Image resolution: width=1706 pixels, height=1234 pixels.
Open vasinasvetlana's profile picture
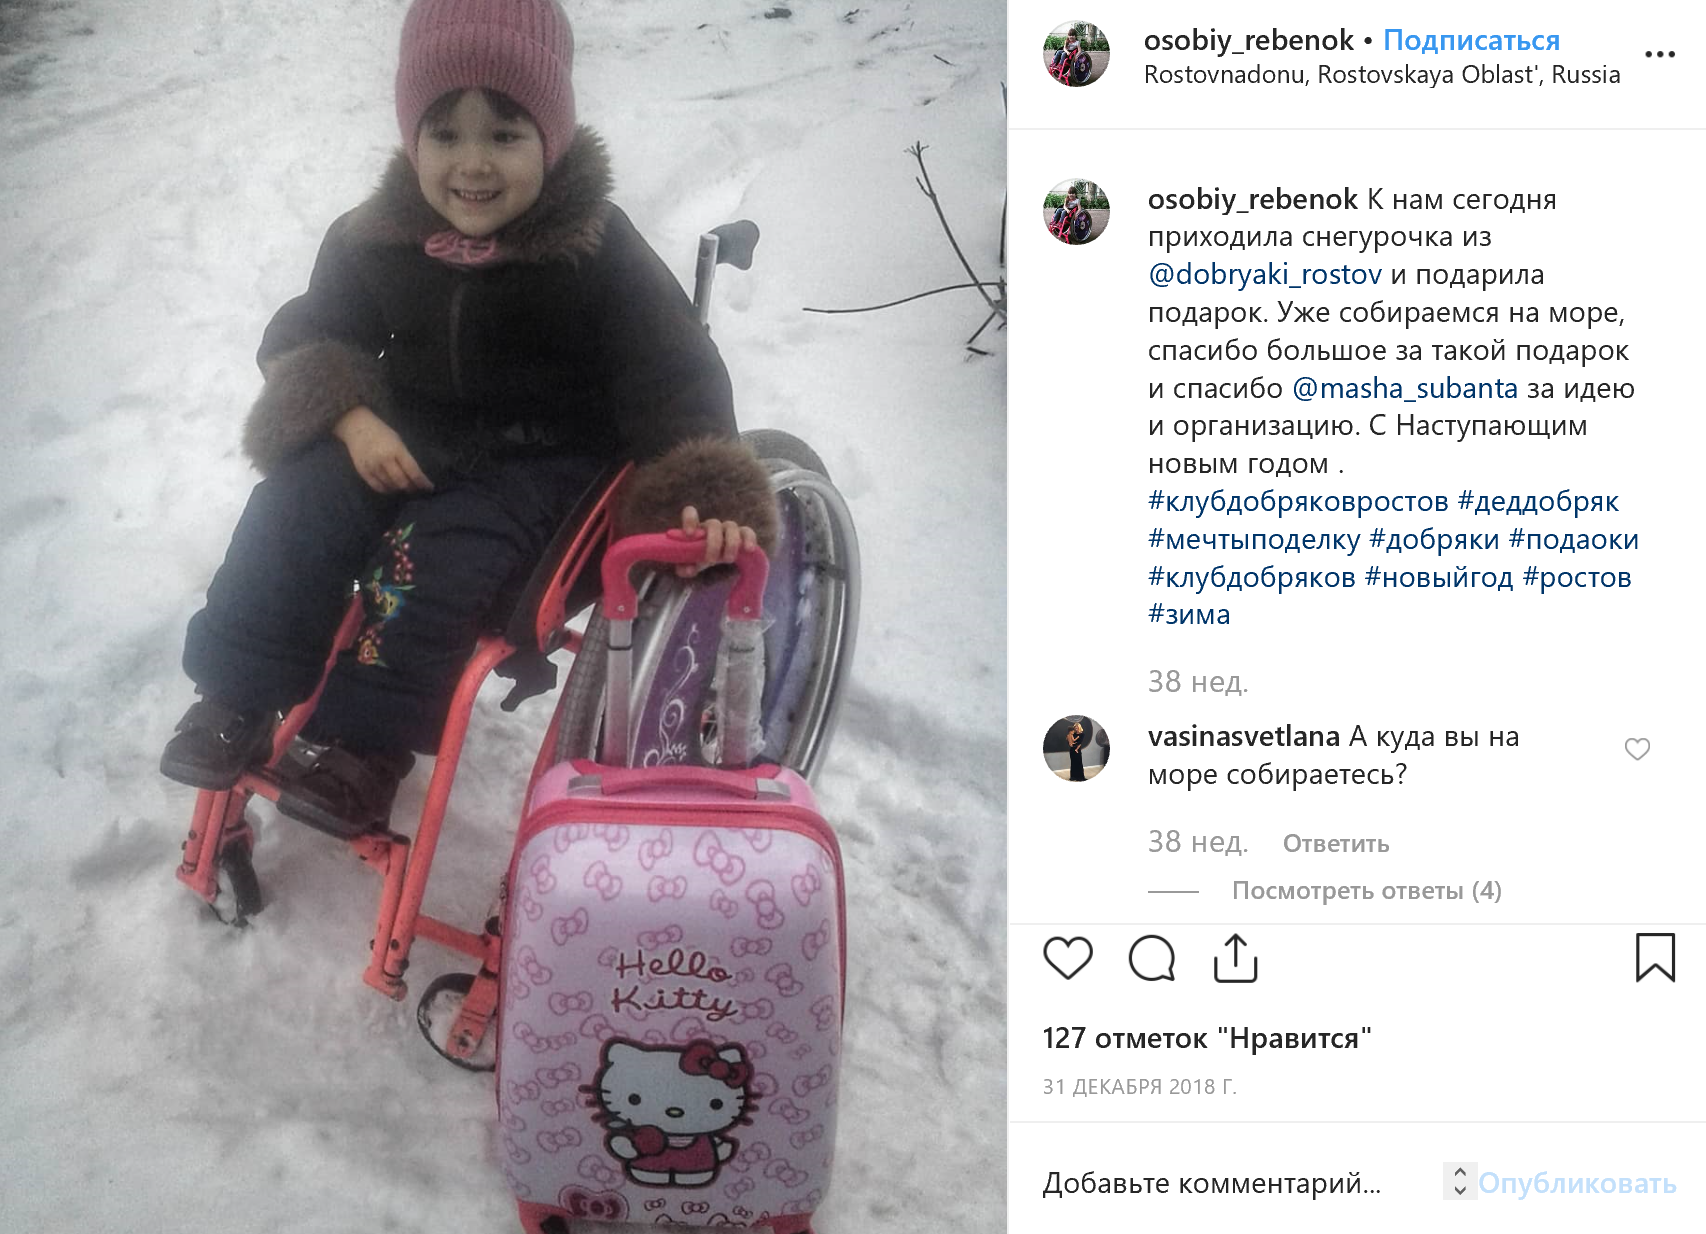coord(1076,748)
